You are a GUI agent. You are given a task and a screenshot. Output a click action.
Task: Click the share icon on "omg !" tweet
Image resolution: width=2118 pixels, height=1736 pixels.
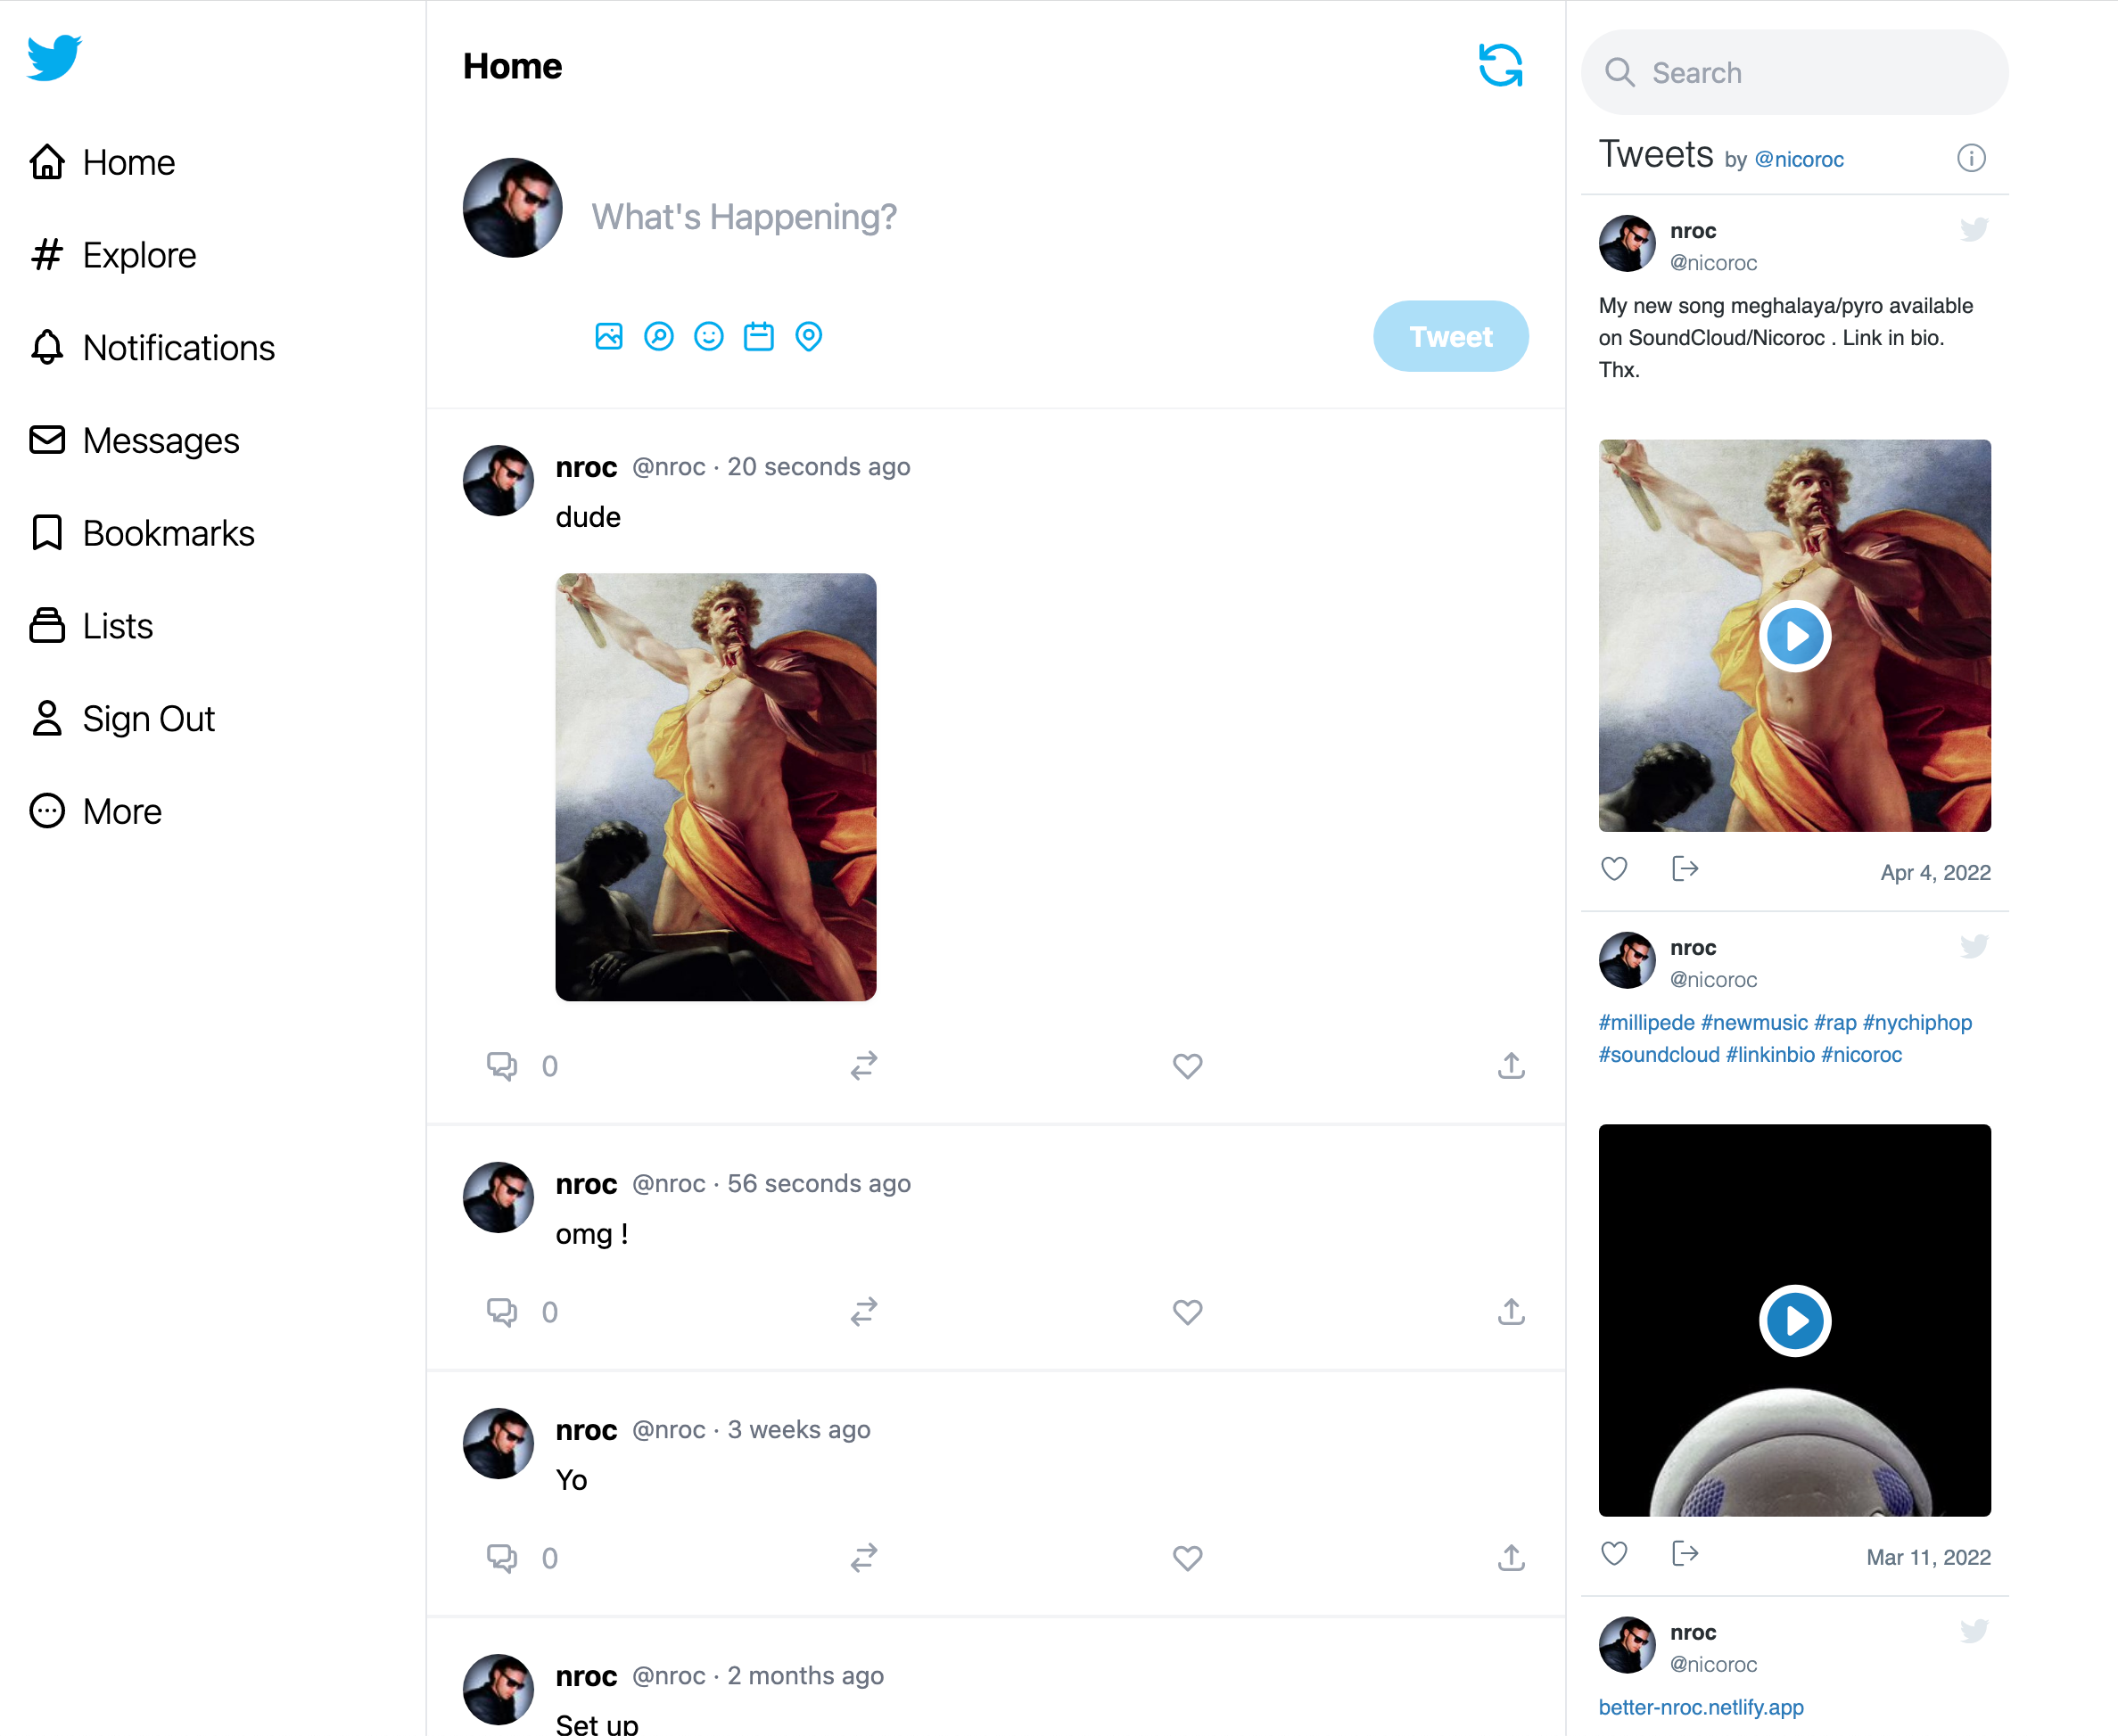click(x=1511, y=1311)
